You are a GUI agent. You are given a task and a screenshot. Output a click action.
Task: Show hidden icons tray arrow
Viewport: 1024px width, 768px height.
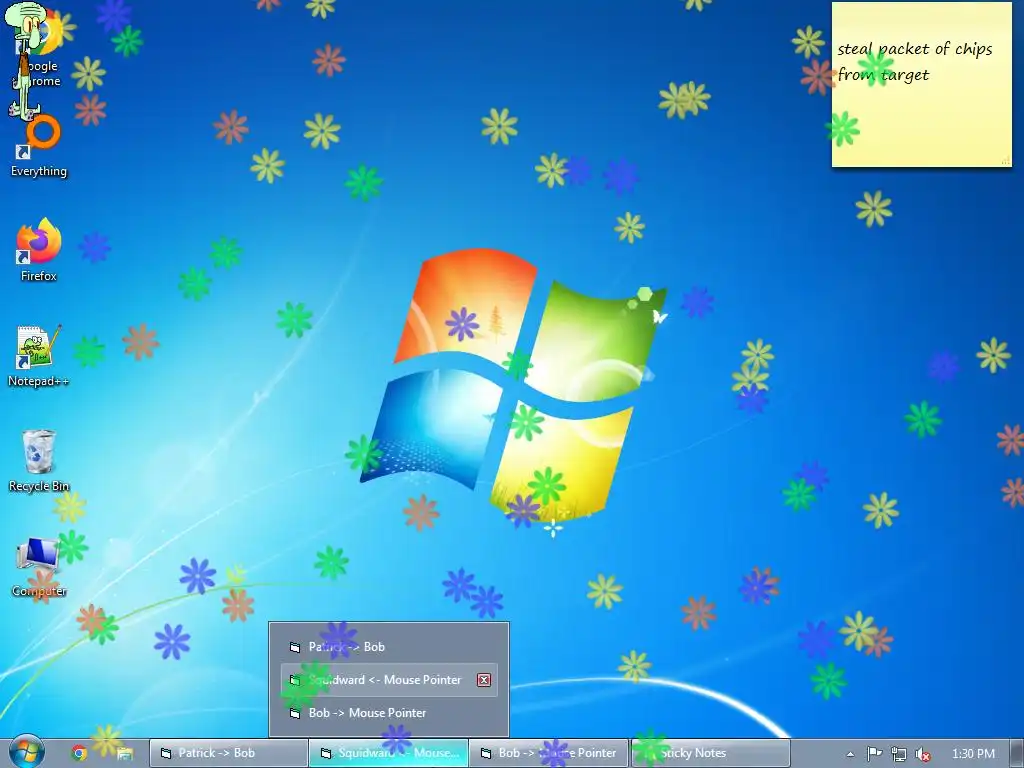850,754
